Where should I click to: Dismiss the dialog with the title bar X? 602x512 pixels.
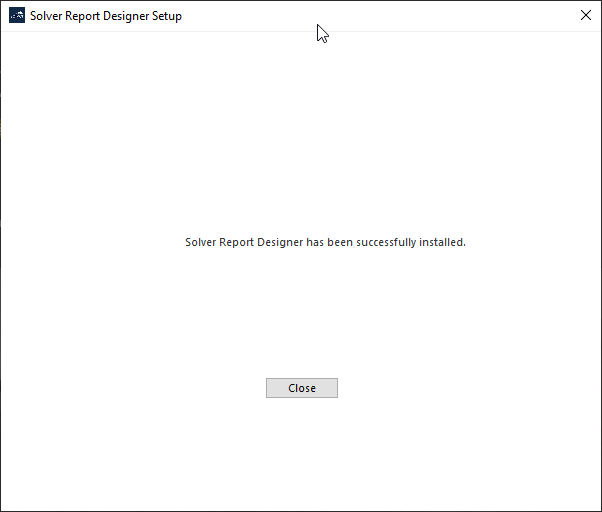click(585, 15)
